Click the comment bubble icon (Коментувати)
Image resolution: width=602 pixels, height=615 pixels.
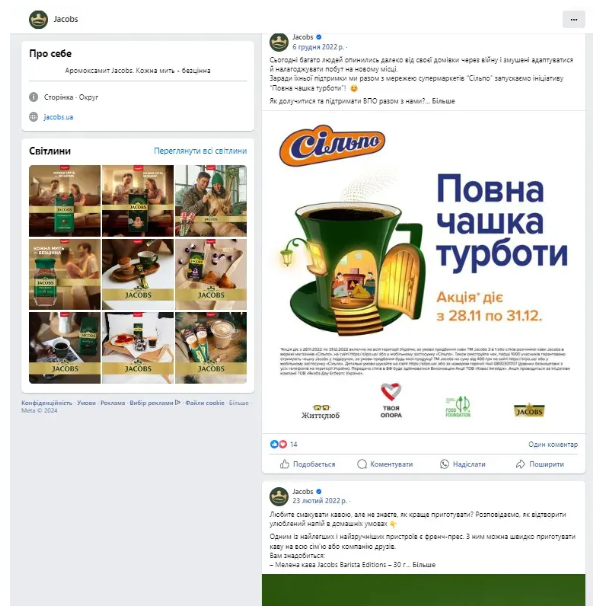362,464
